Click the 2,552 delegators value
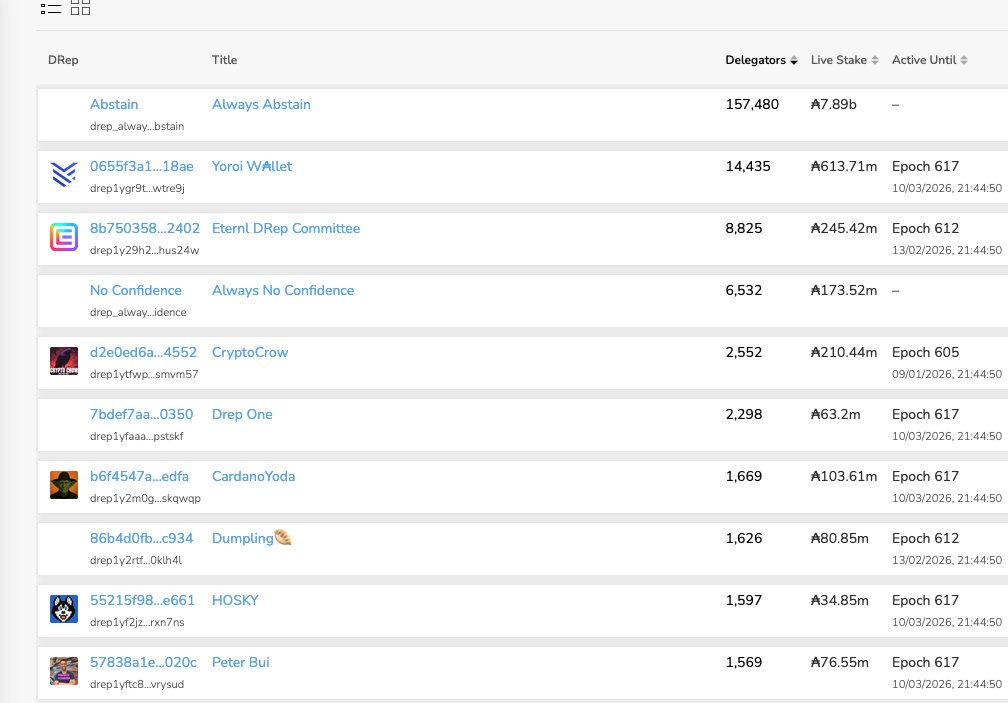This screenshot has height=703, width=1008. 744,352
